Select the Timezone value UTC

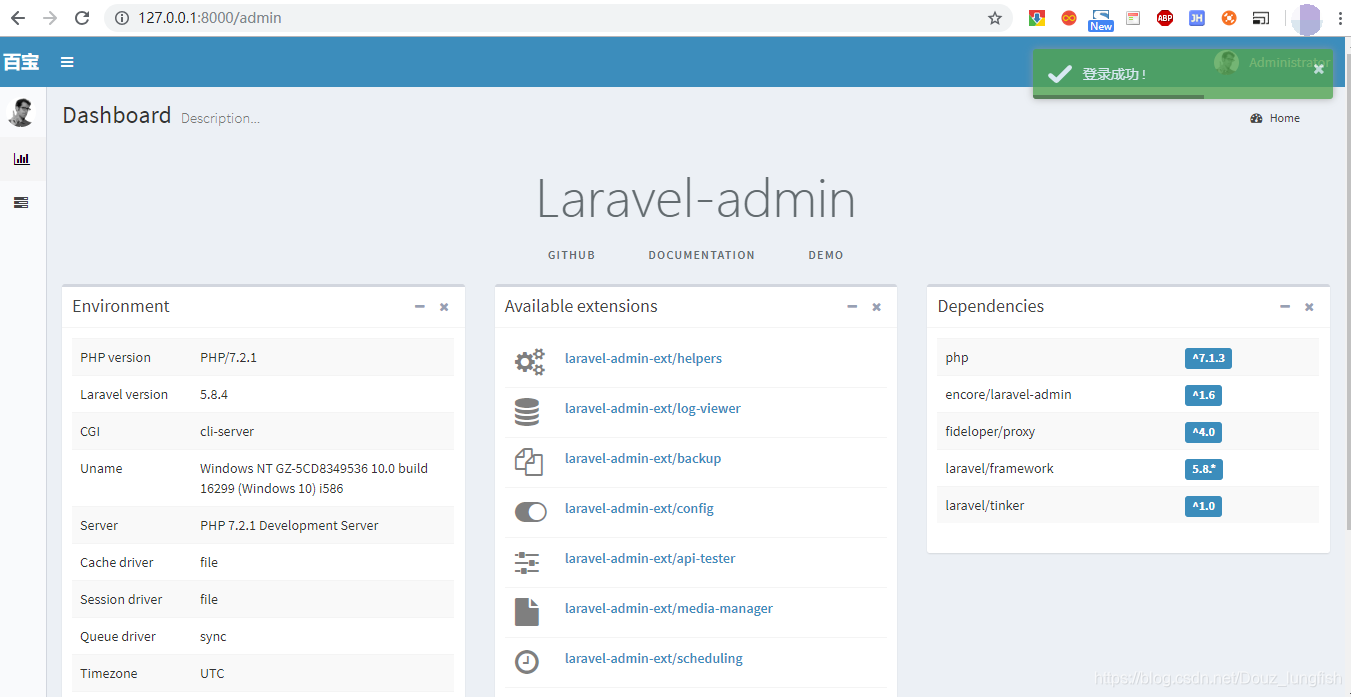coord(212,674)
